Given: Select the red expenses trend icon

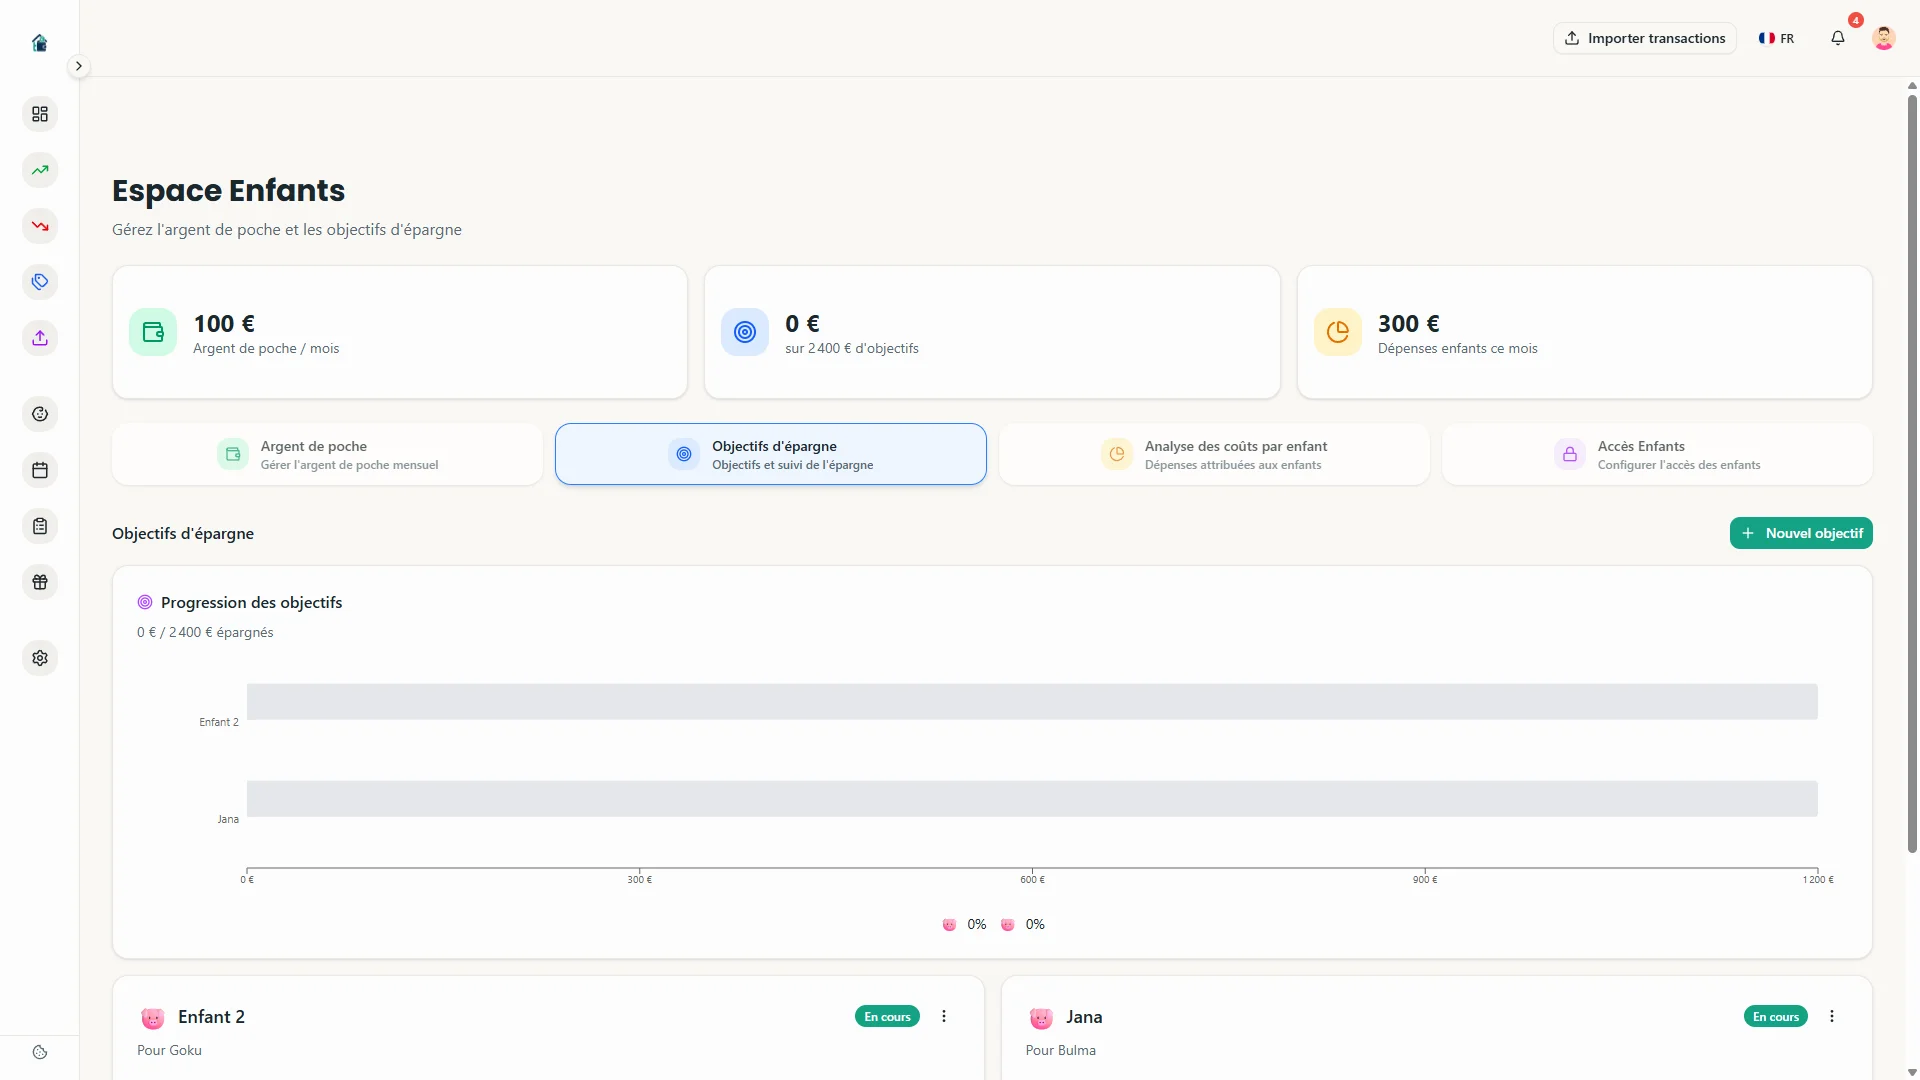Looking at the screenshot, I should [x=40, y=226].
